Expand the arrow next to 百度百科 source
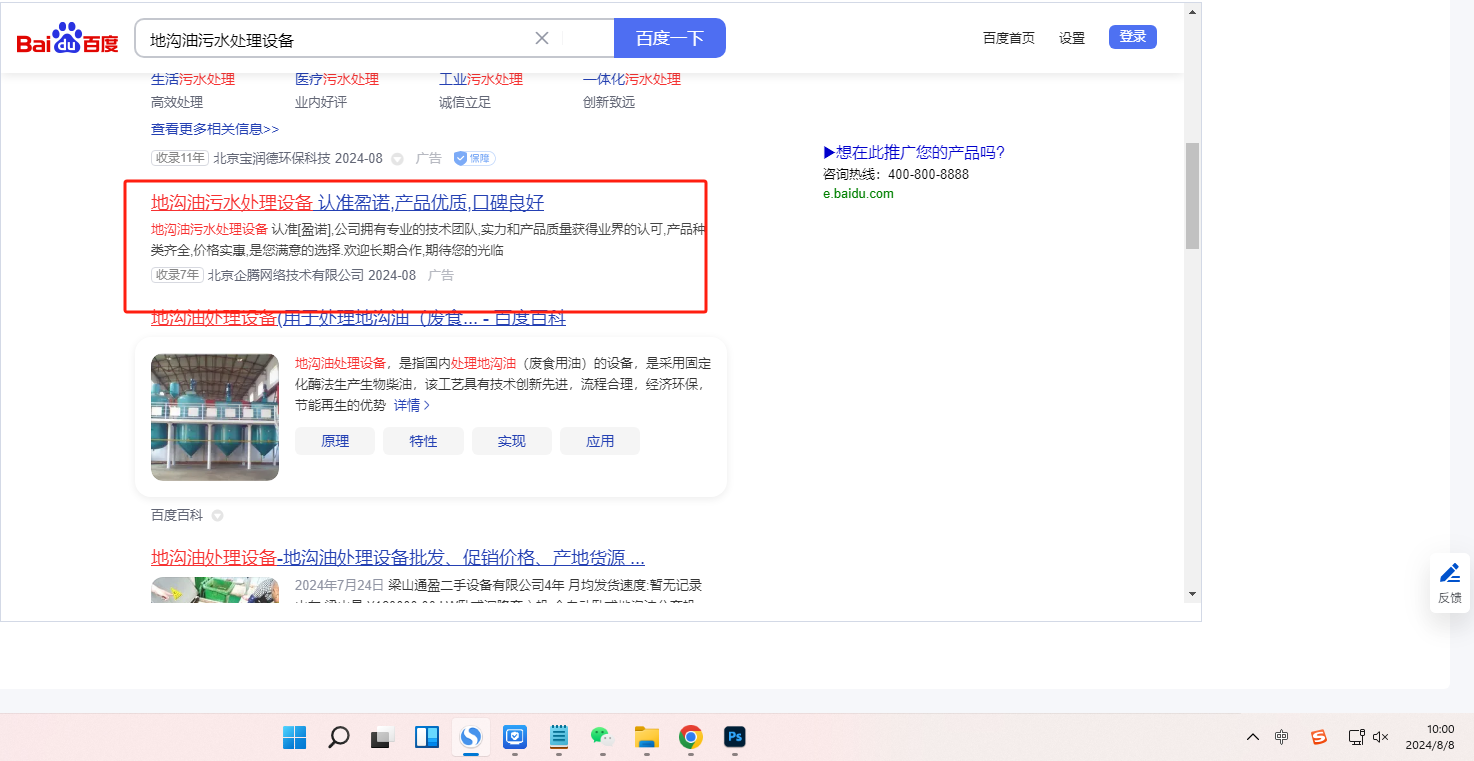The image size is (1474, 761). click(217, 516)
